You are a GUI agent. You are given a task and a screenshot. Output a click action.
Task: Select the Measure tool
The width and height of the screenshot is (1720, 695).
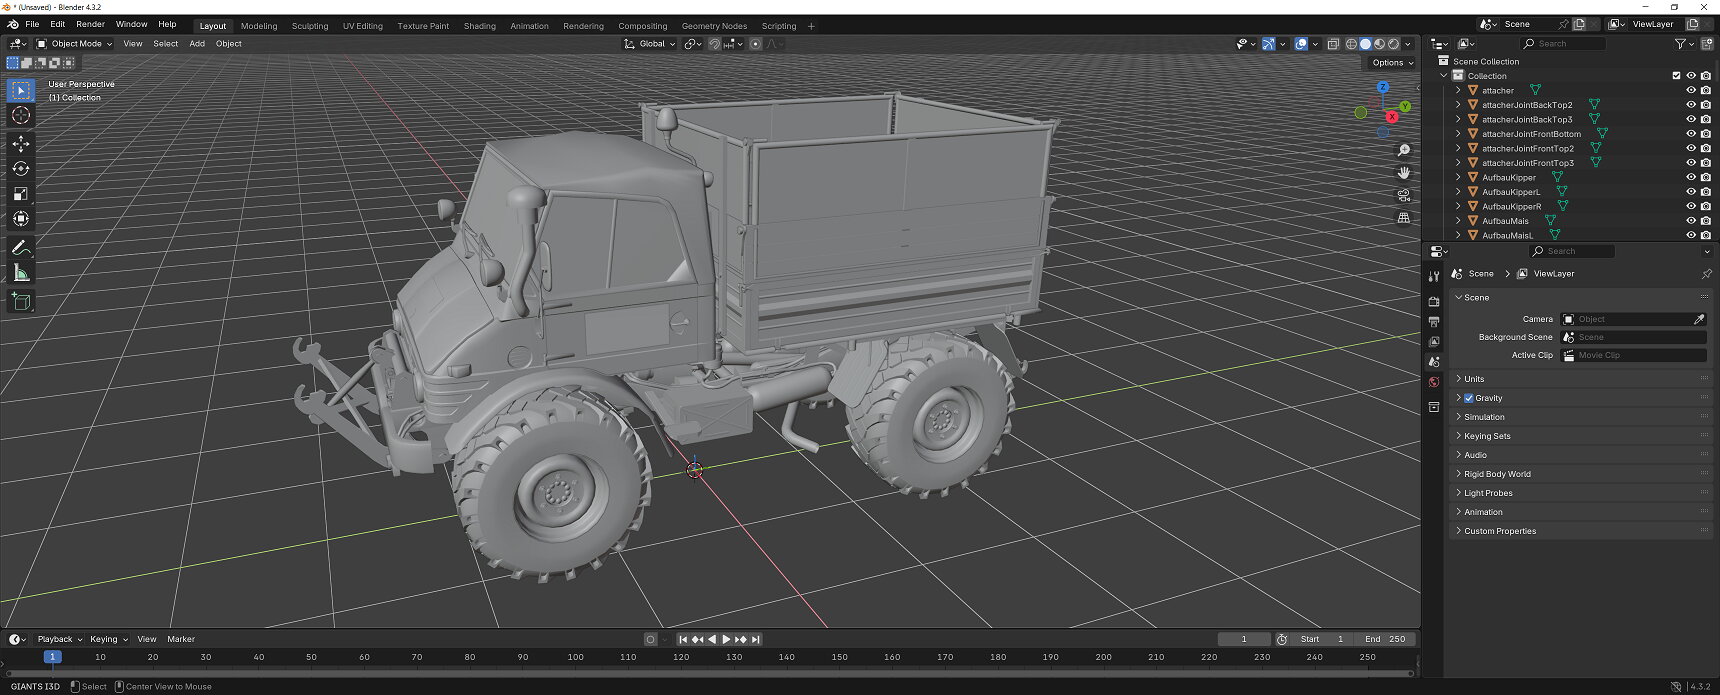click(x=21, y=274)
